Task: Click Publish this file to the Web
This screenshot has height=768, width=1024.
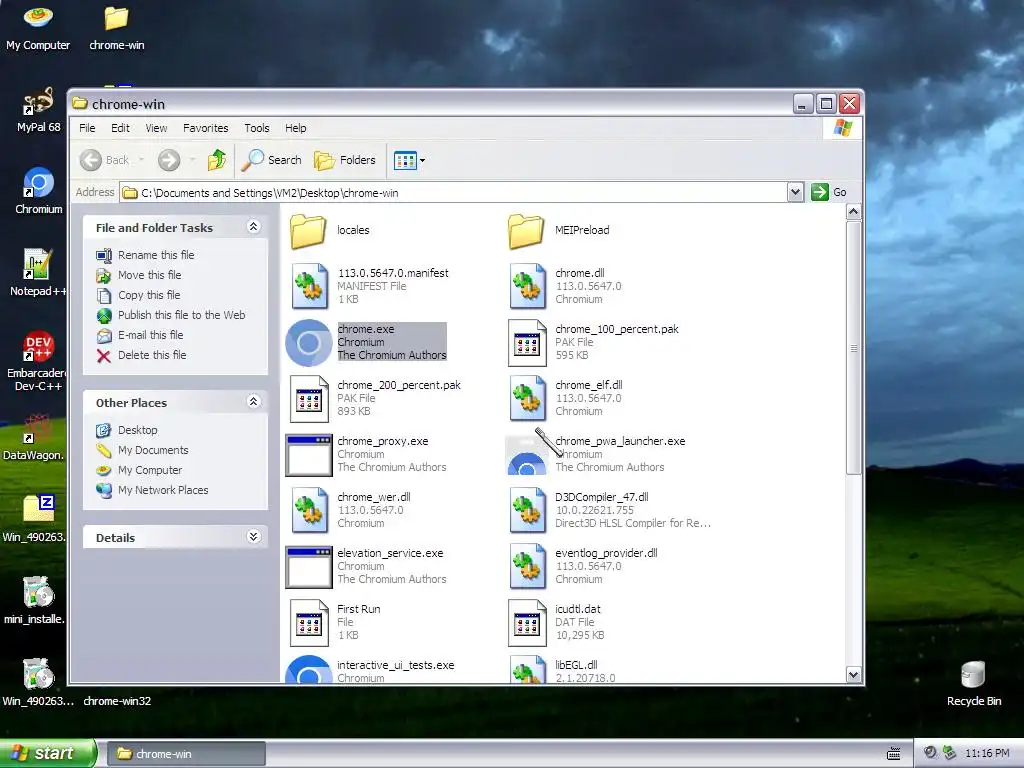Action: tap(182, 315)
